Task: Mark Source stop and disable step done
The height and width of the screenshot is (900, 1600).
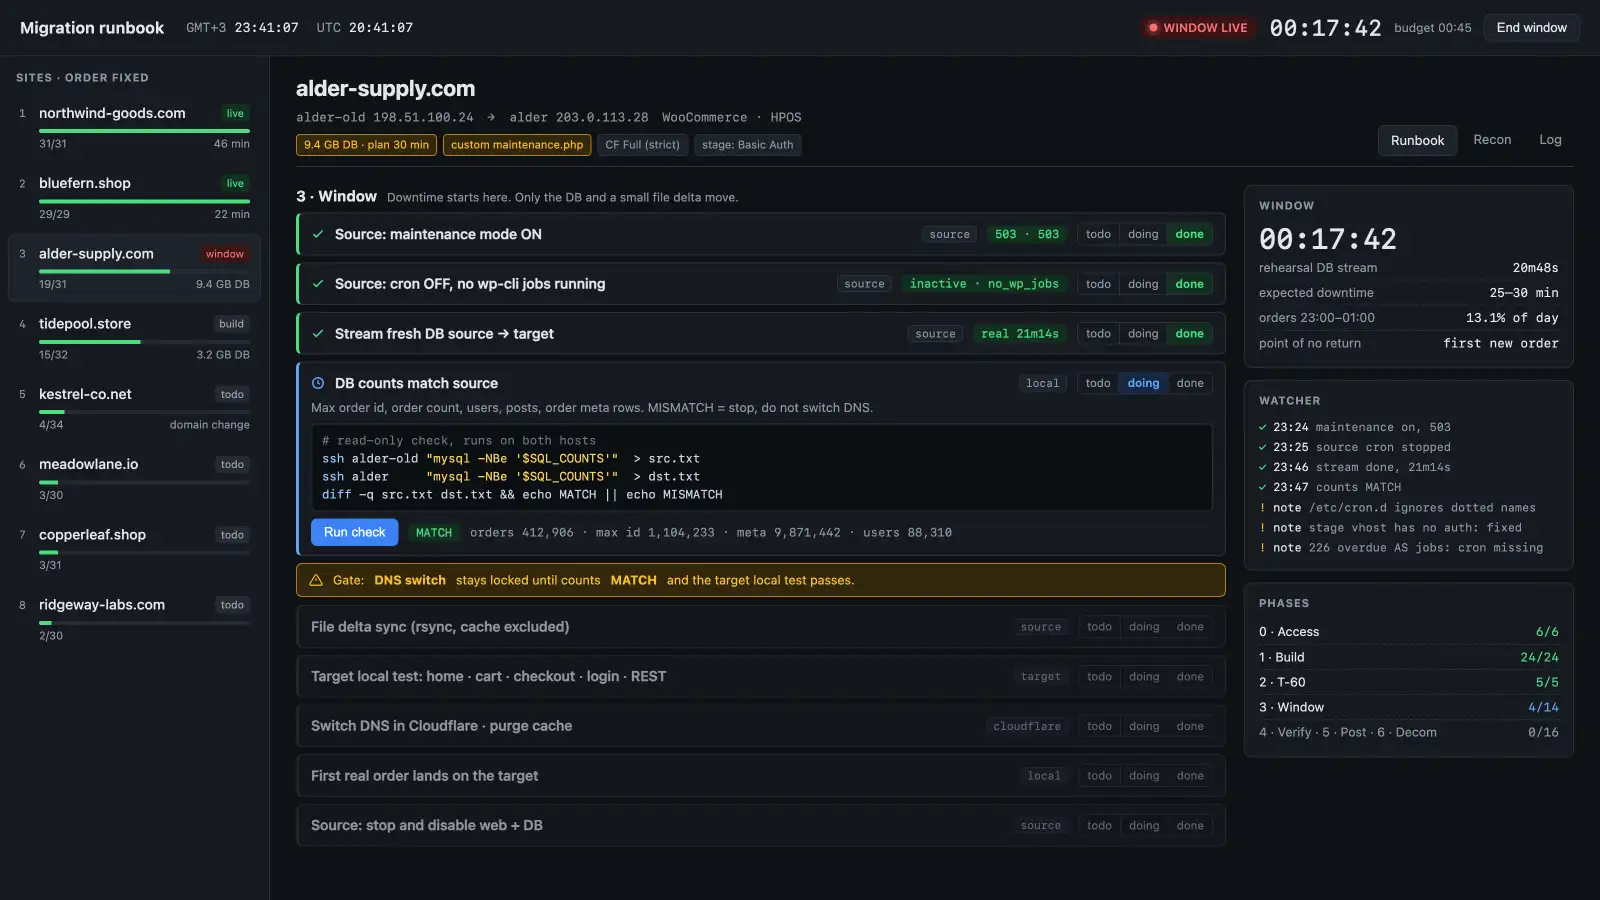Action: [x=1190, y=826]
